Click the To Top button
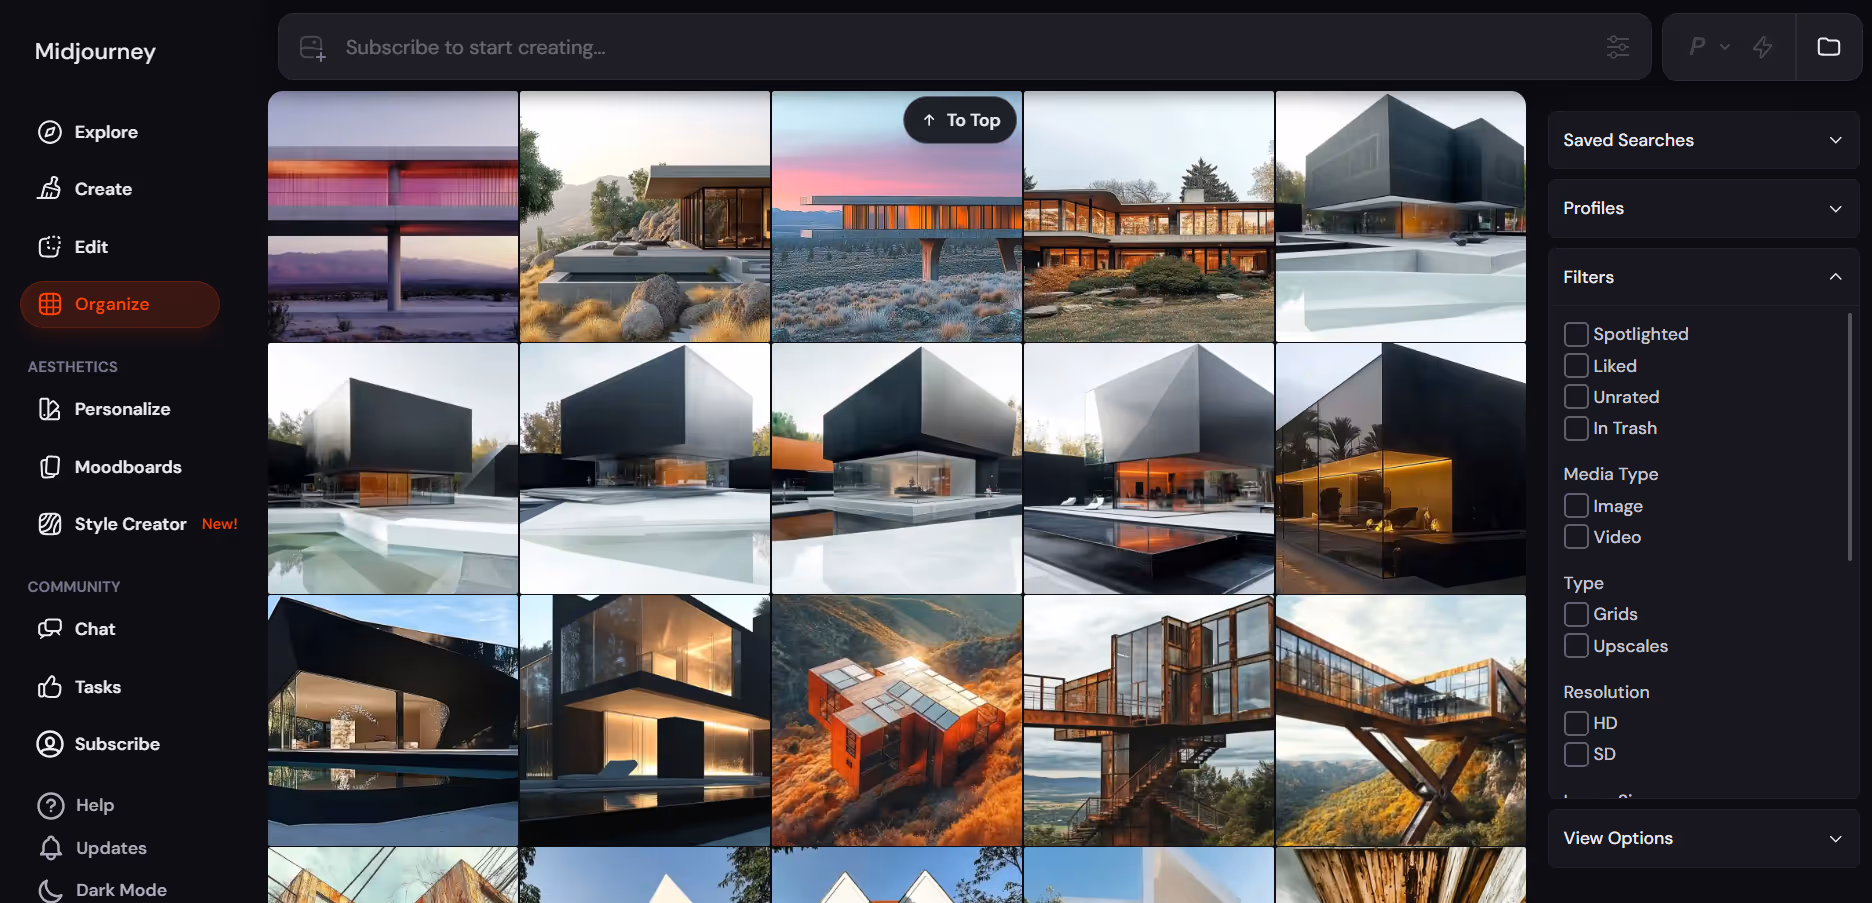 (x=960, y=120)
